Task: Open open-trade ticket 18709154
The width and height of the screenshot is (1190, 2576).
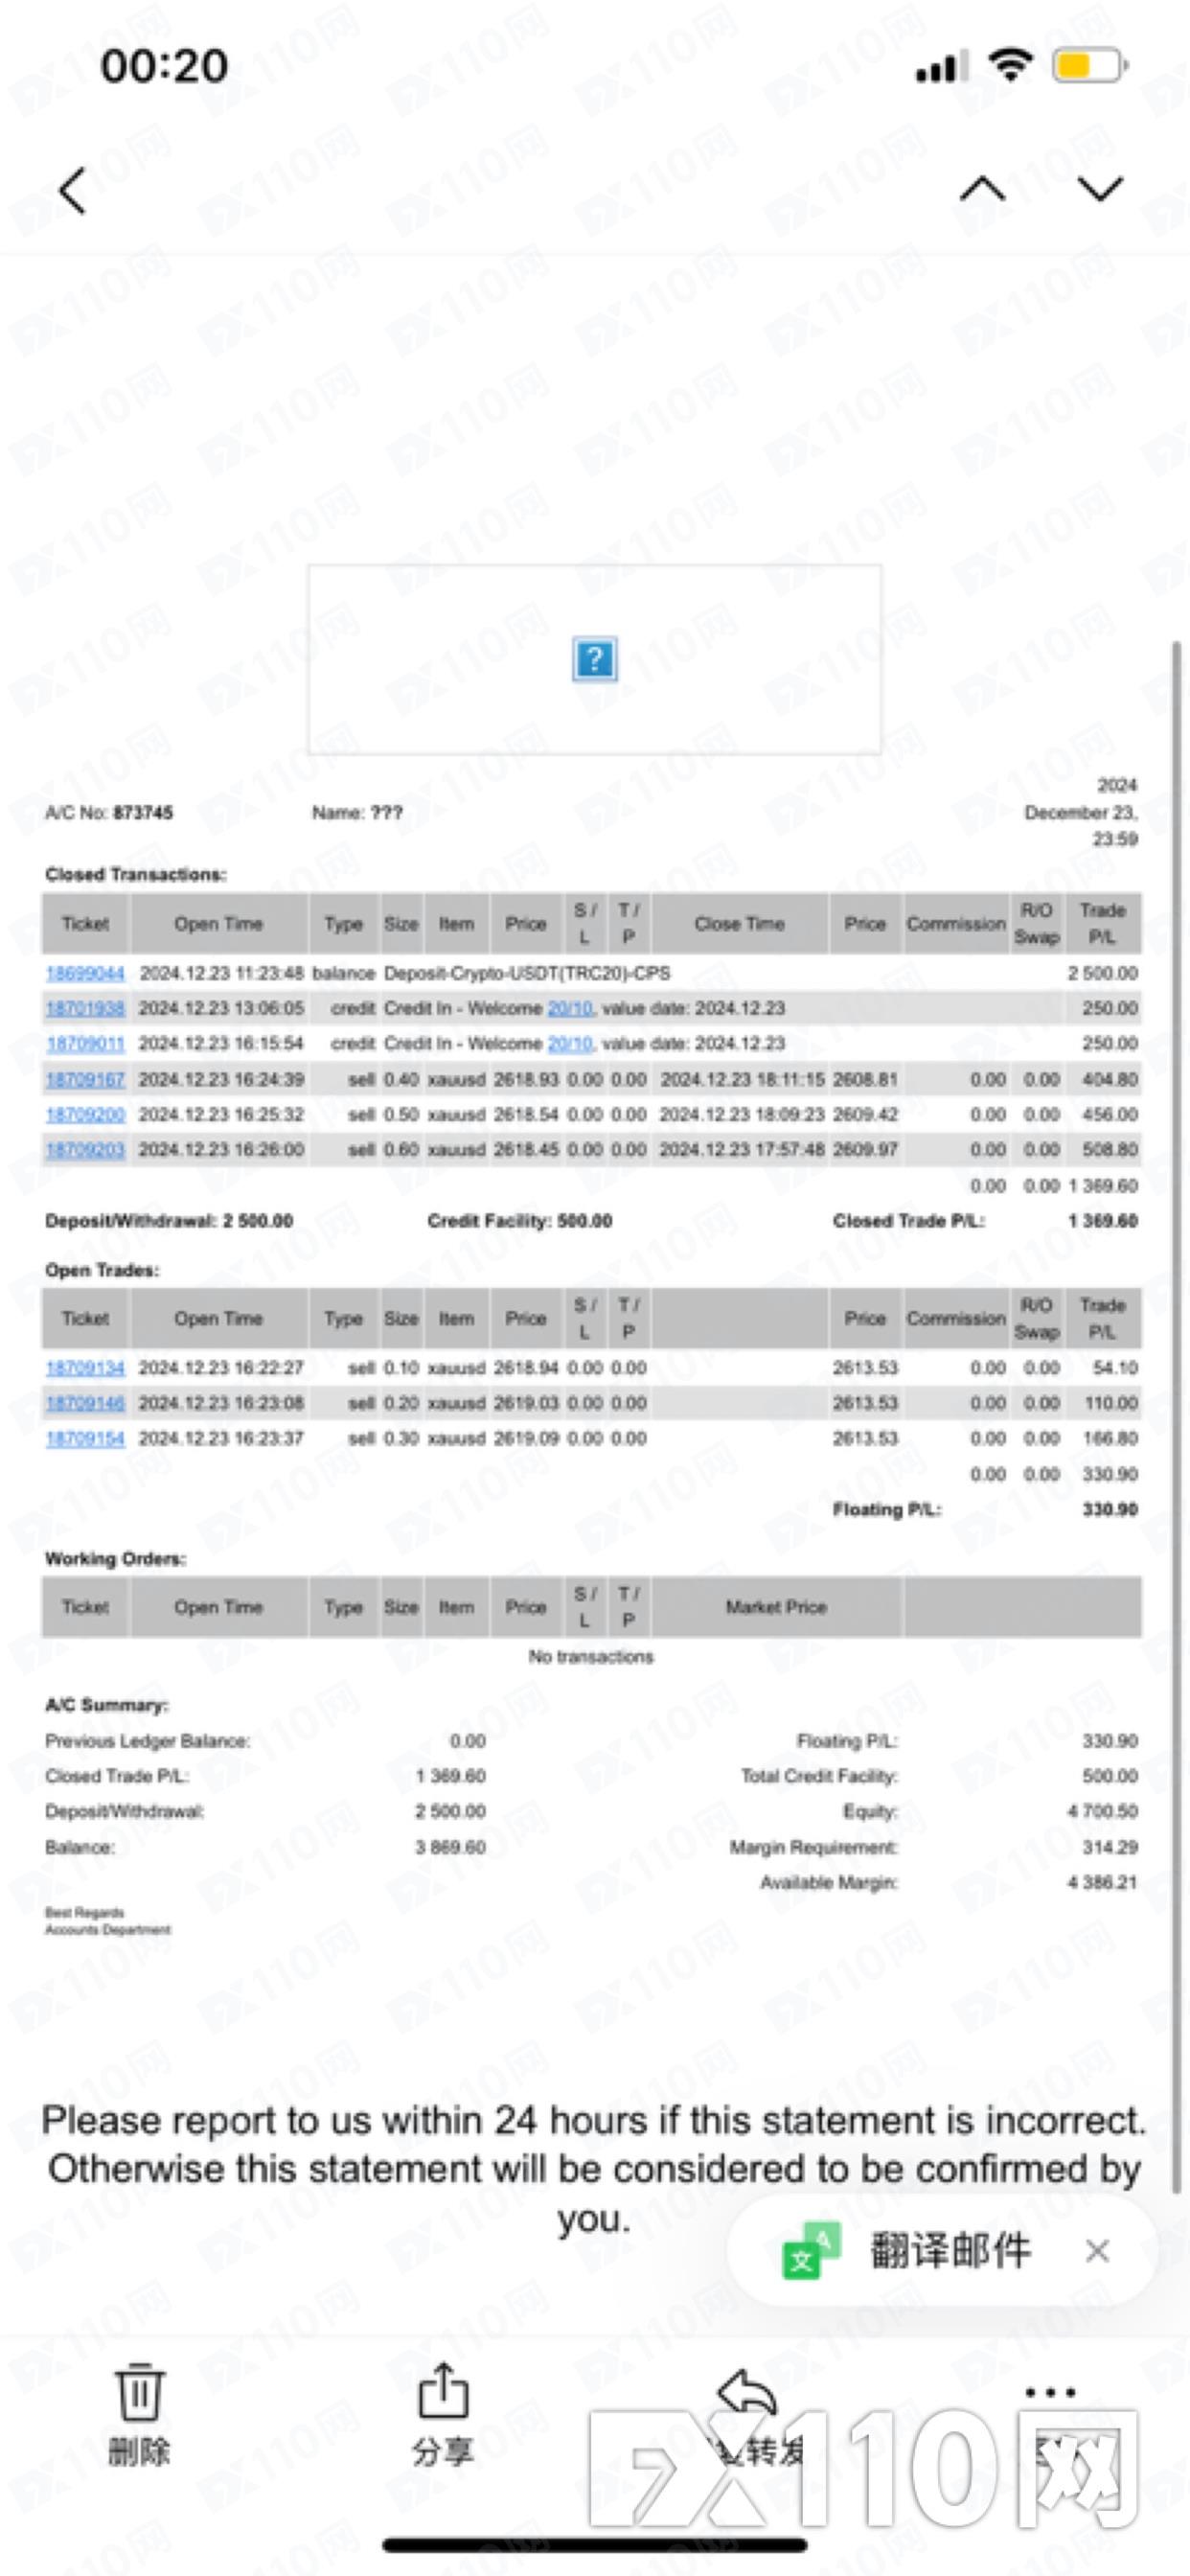Action: [x=85, y=1438]
